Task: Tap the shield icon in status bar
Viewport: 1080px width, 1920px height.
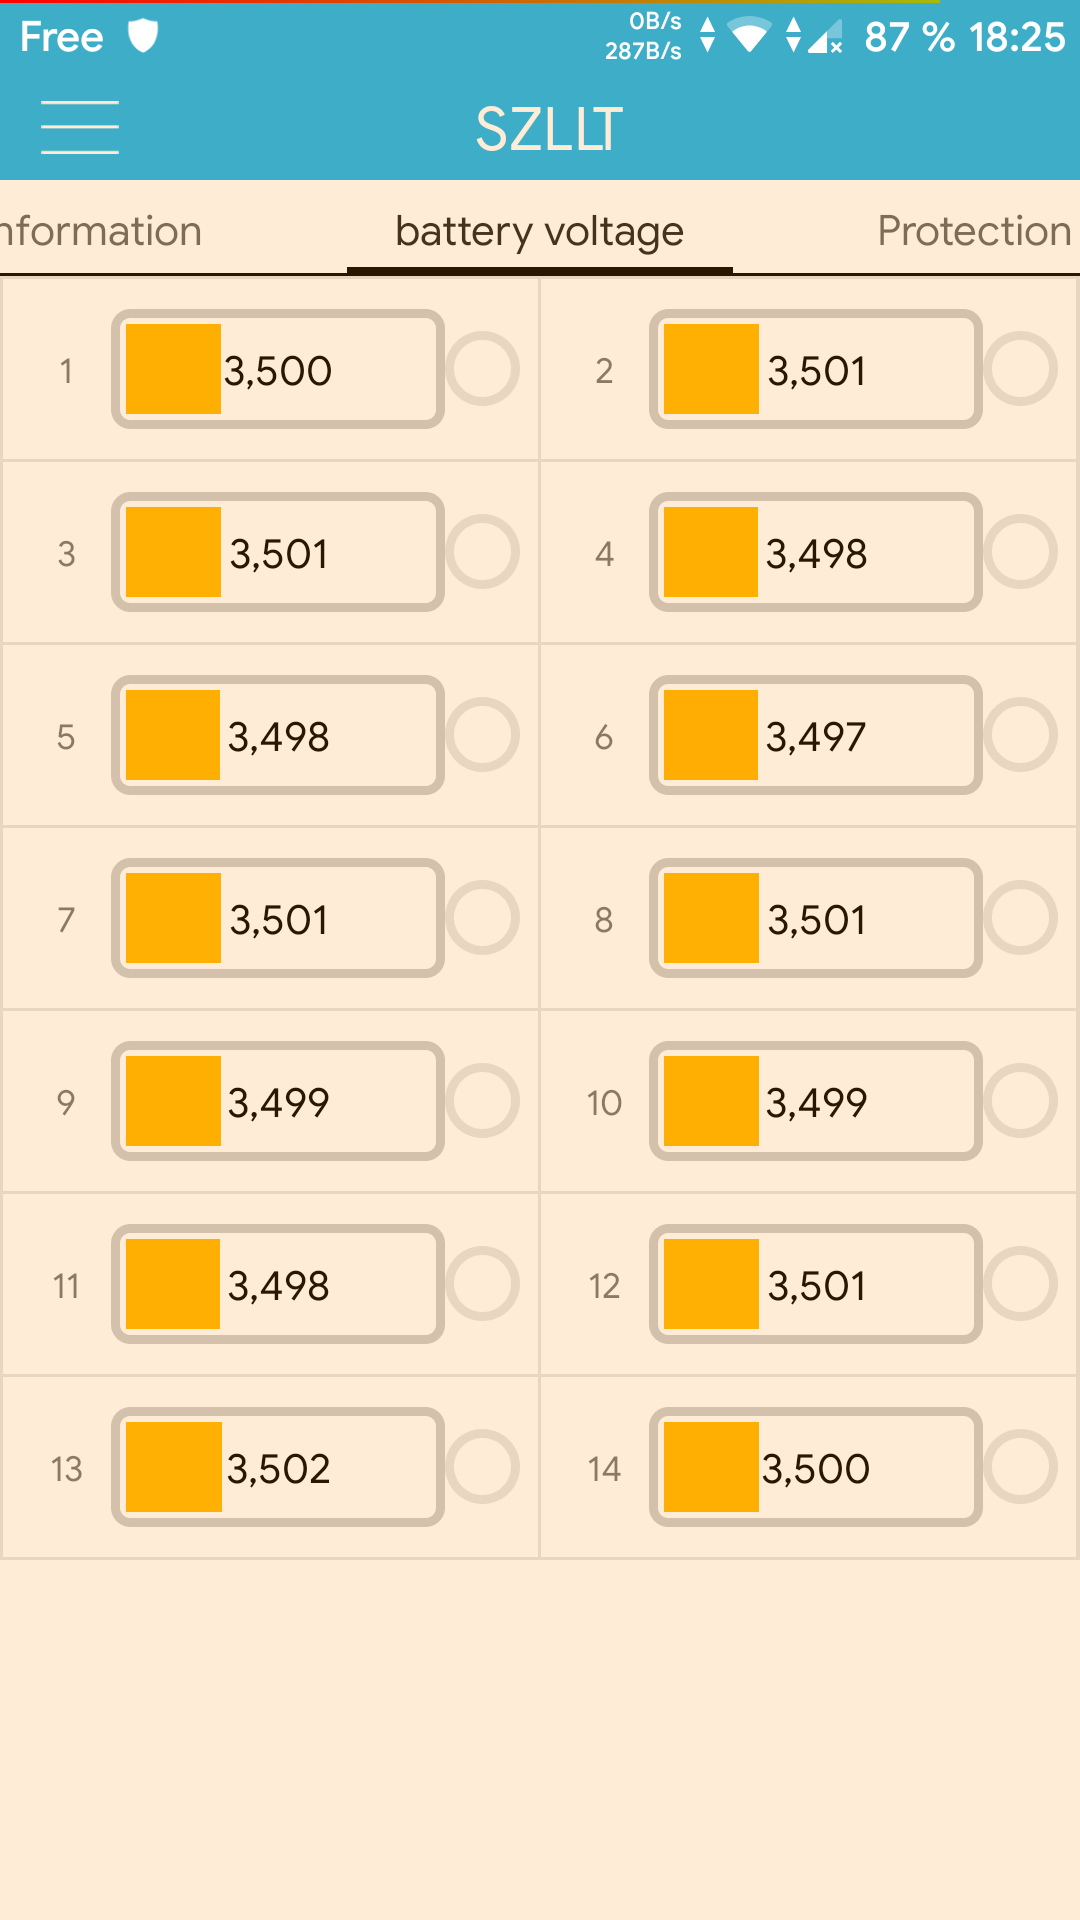Action: pos(143,36)
